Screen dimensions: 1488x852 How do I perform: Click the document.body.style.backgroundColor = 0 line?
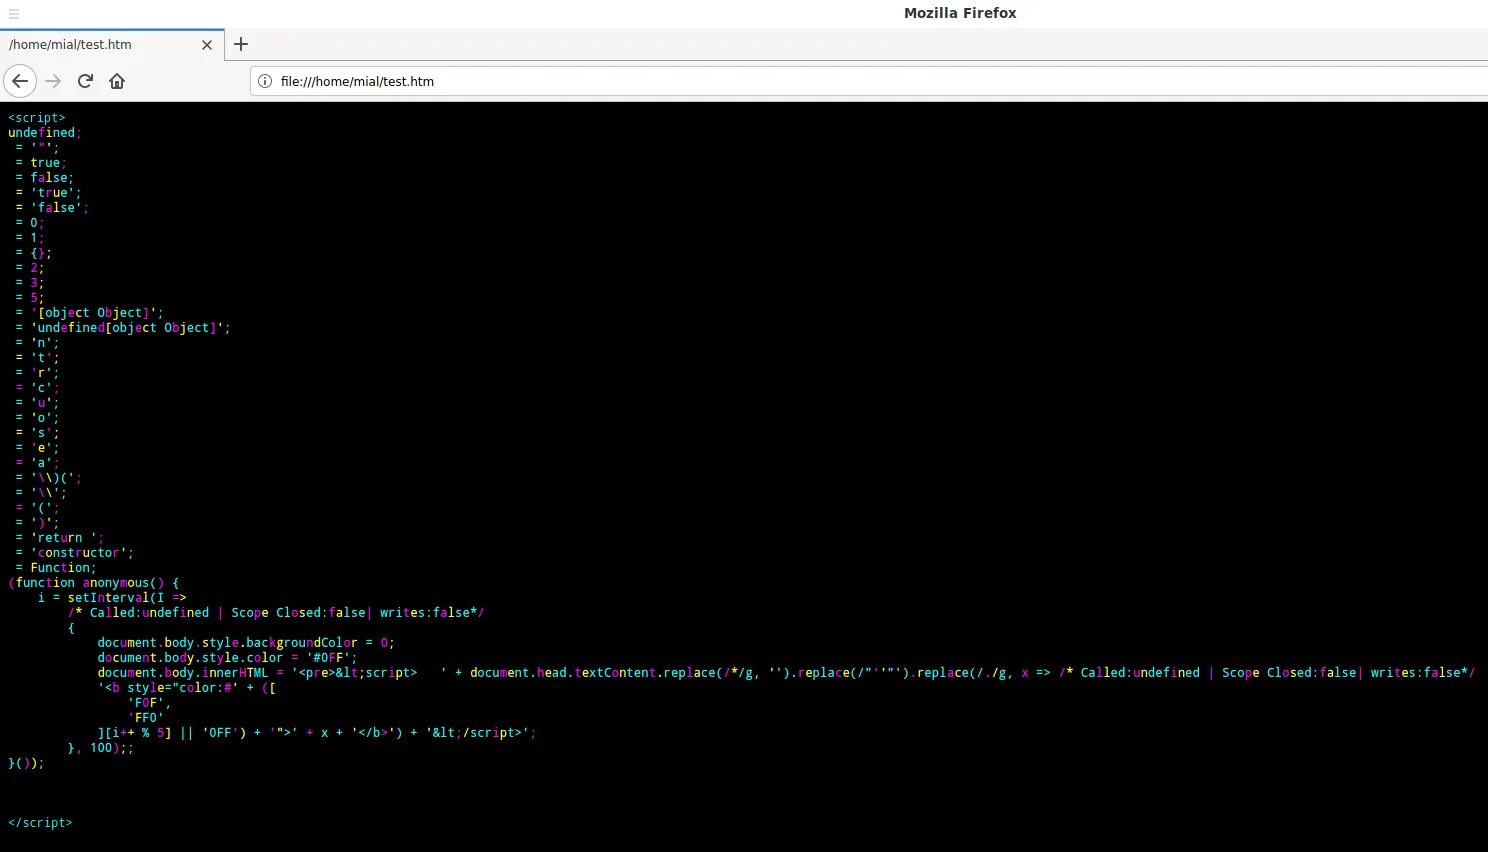[x=246, y=643]
